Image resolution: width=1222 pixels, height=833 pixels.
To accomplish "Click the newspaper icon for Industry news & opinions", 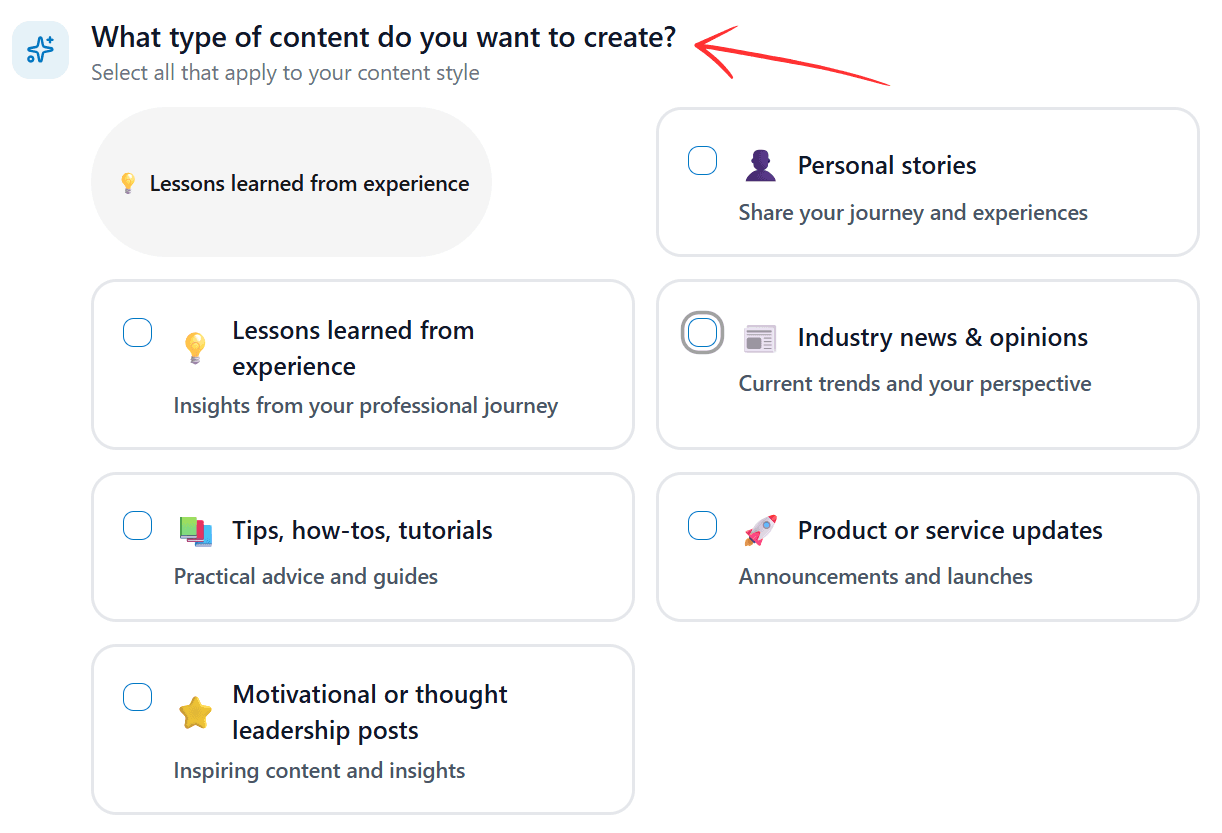I will 760,338.
